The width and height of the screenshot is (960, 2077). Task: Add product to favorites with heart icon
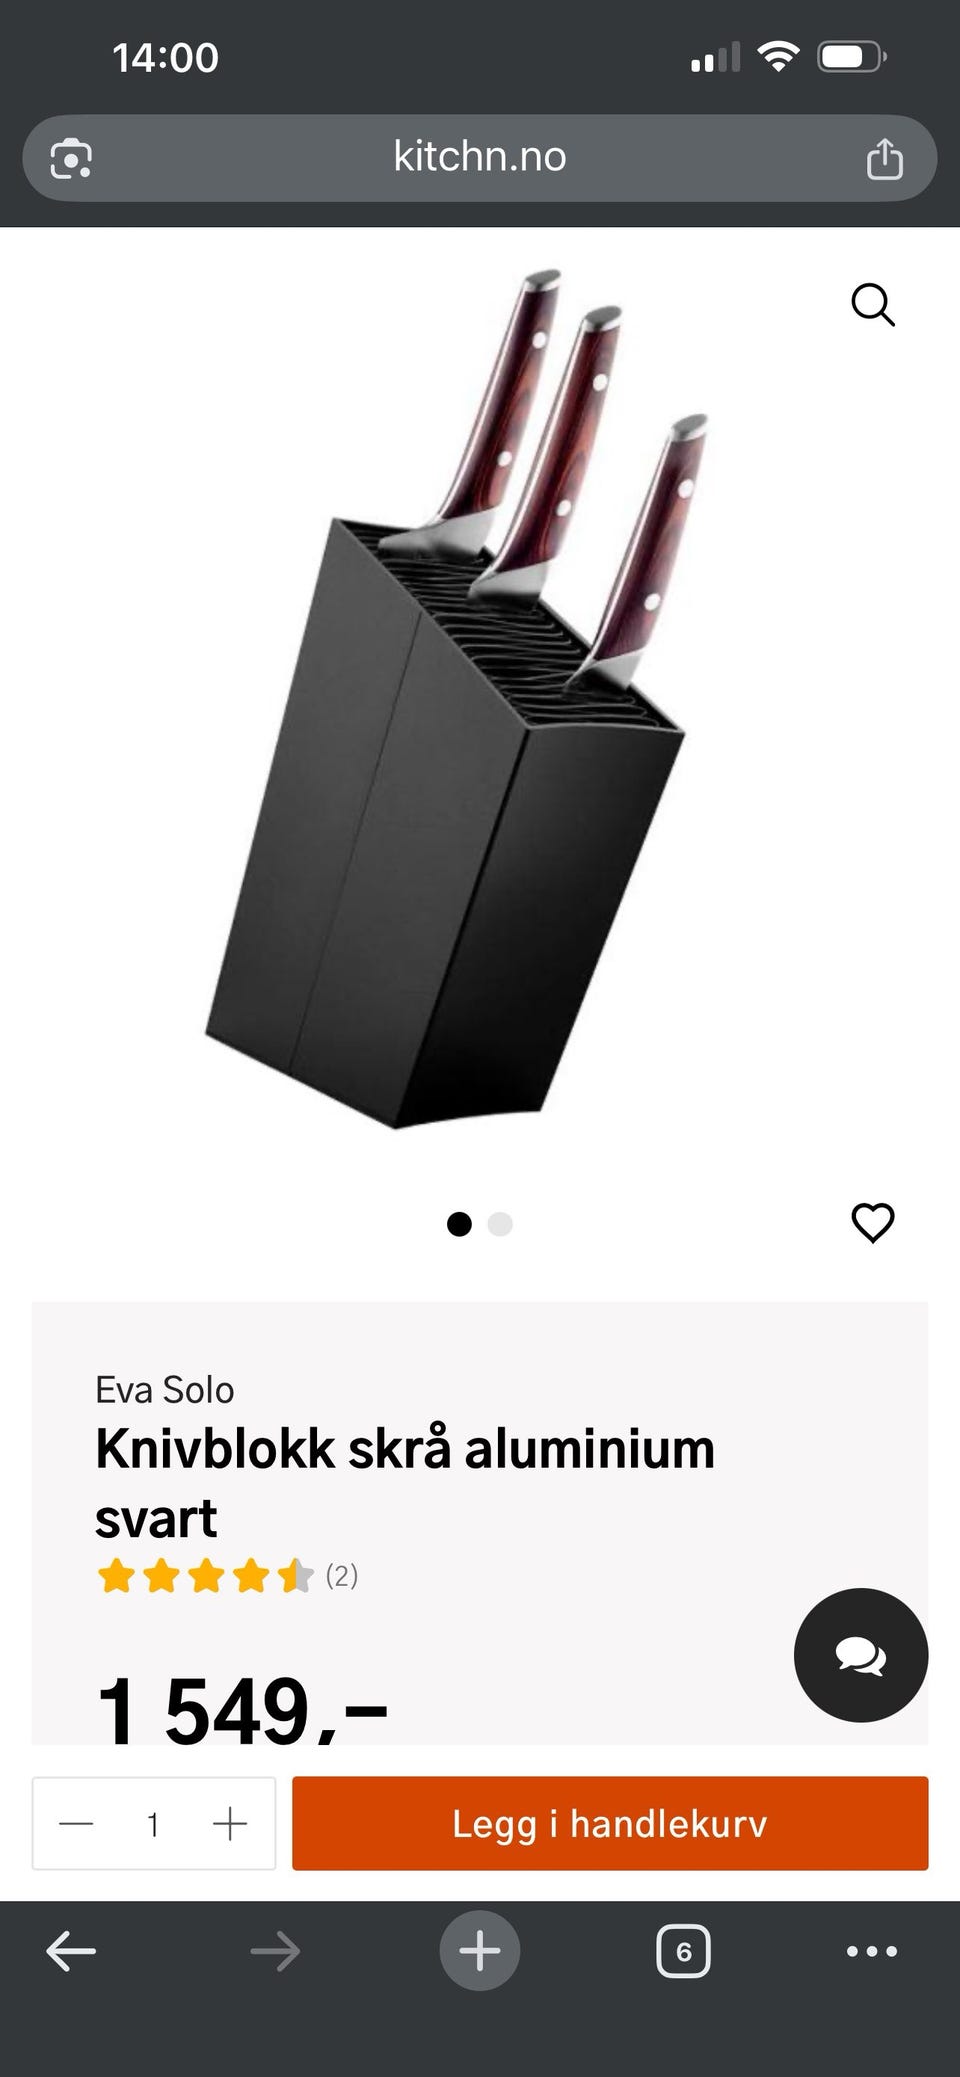click(872, 1222)
